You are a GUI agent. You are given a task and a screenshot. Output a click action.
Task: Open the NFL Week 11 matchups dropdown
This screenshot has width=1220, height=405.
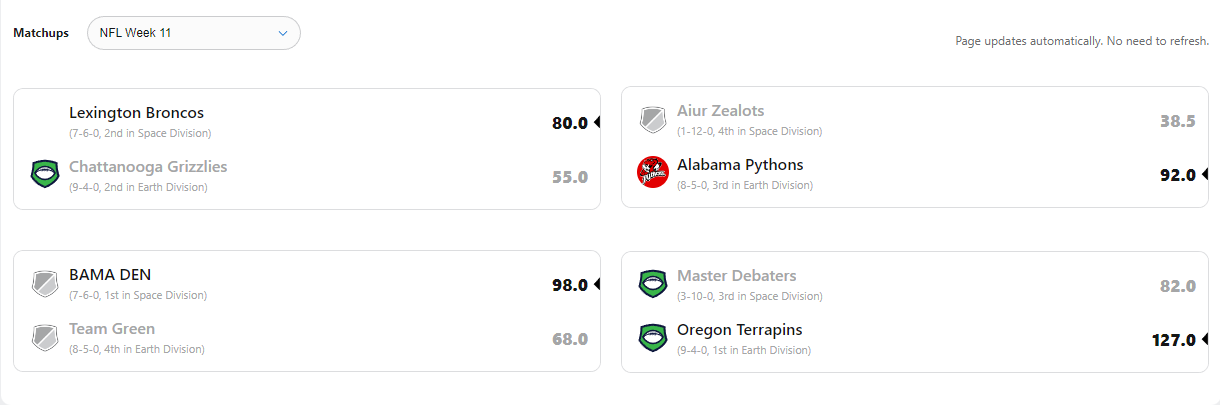193,33
